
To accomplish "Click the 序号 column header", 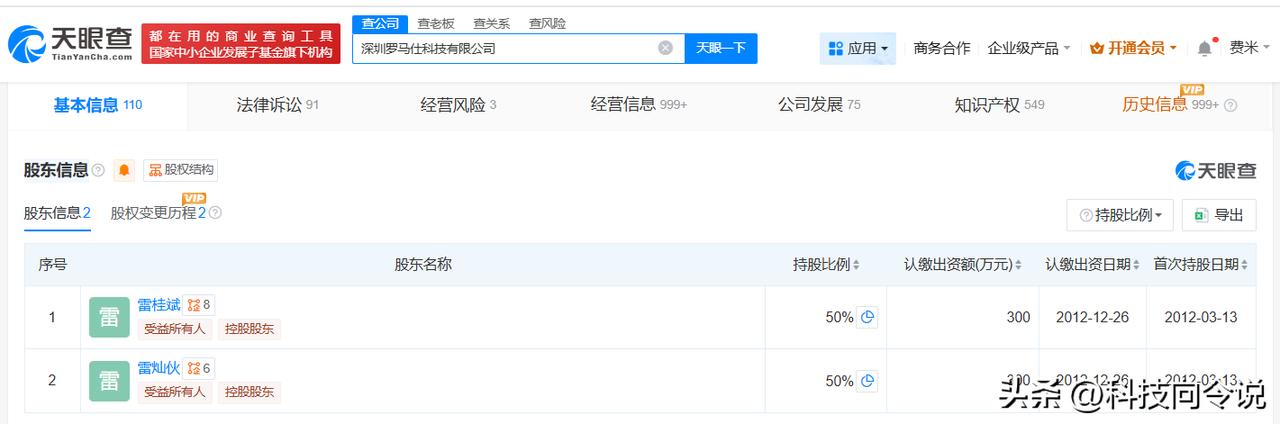I will click(x=53, y=265).
